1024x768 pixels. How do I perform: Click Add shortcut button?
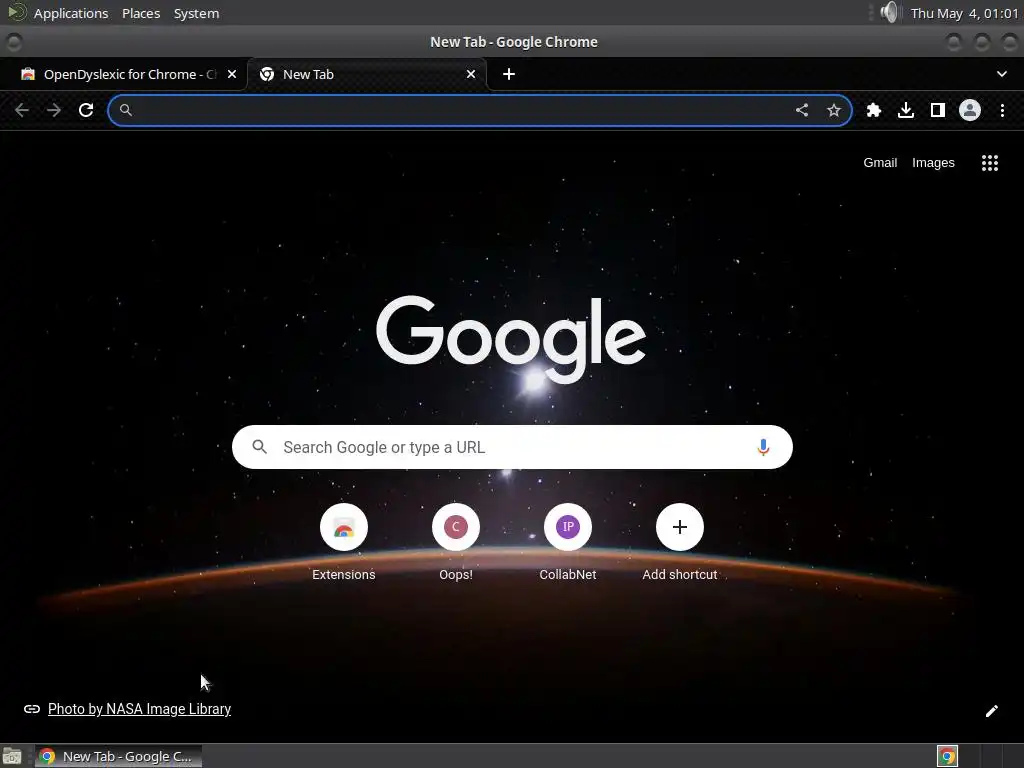[679, 541]
